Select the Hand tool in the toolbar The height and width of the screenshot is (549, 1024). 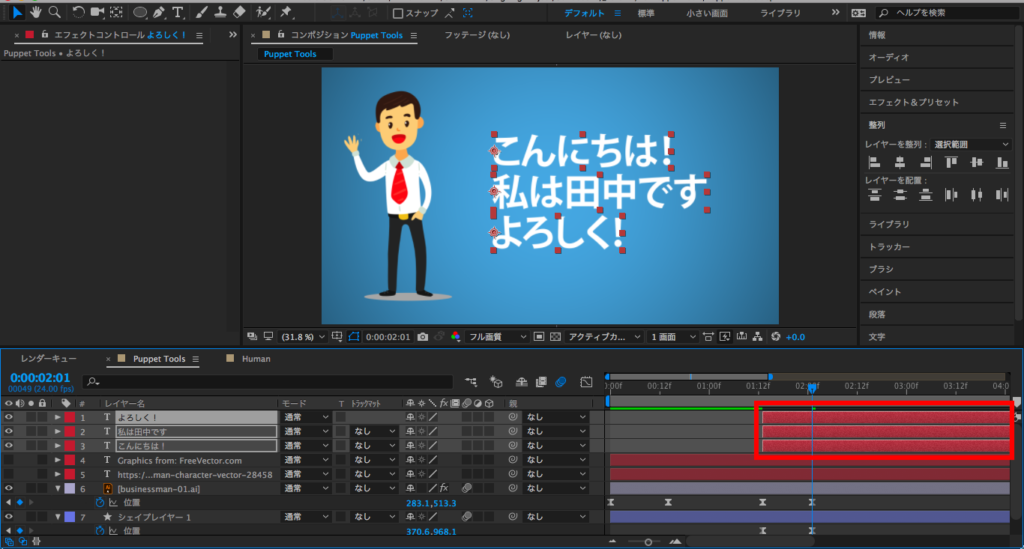click(35, 13)
